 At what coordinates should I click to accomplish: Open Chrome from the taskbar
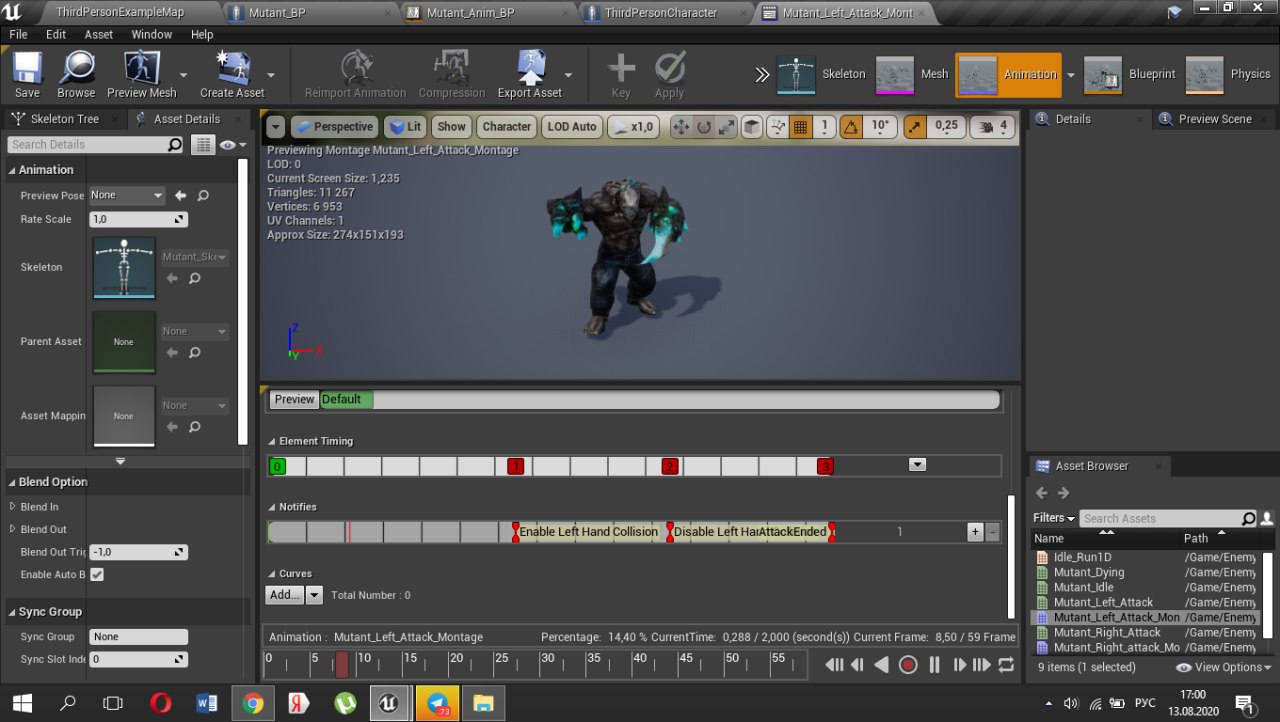pos(252,703)
